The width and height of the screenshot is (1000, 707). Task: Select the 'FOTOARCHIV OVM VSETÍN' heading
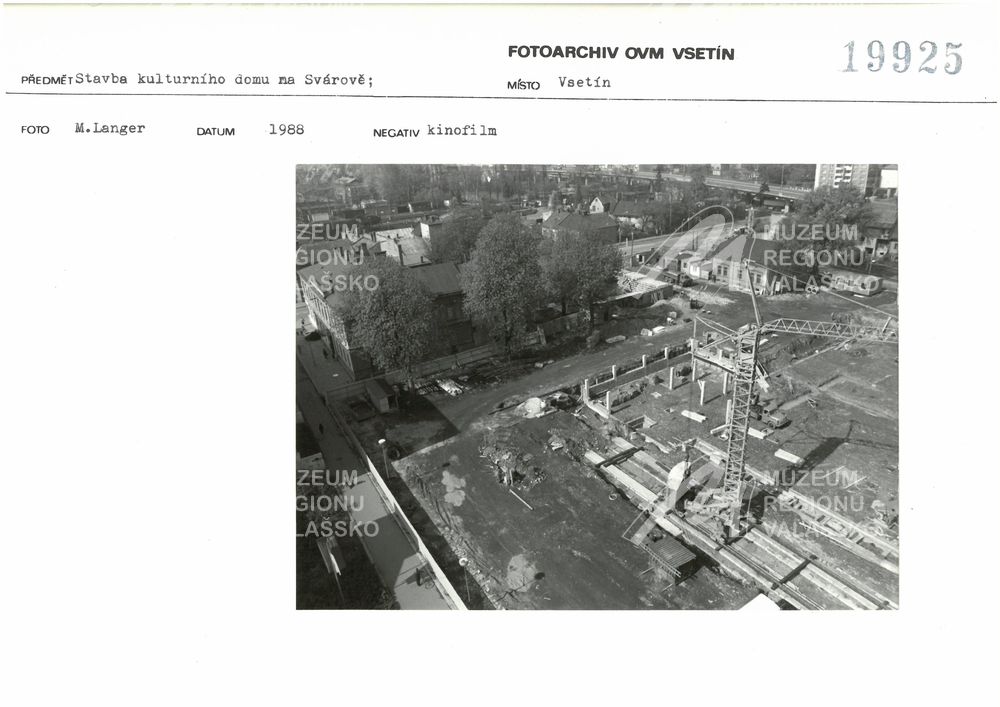point(621,53)
